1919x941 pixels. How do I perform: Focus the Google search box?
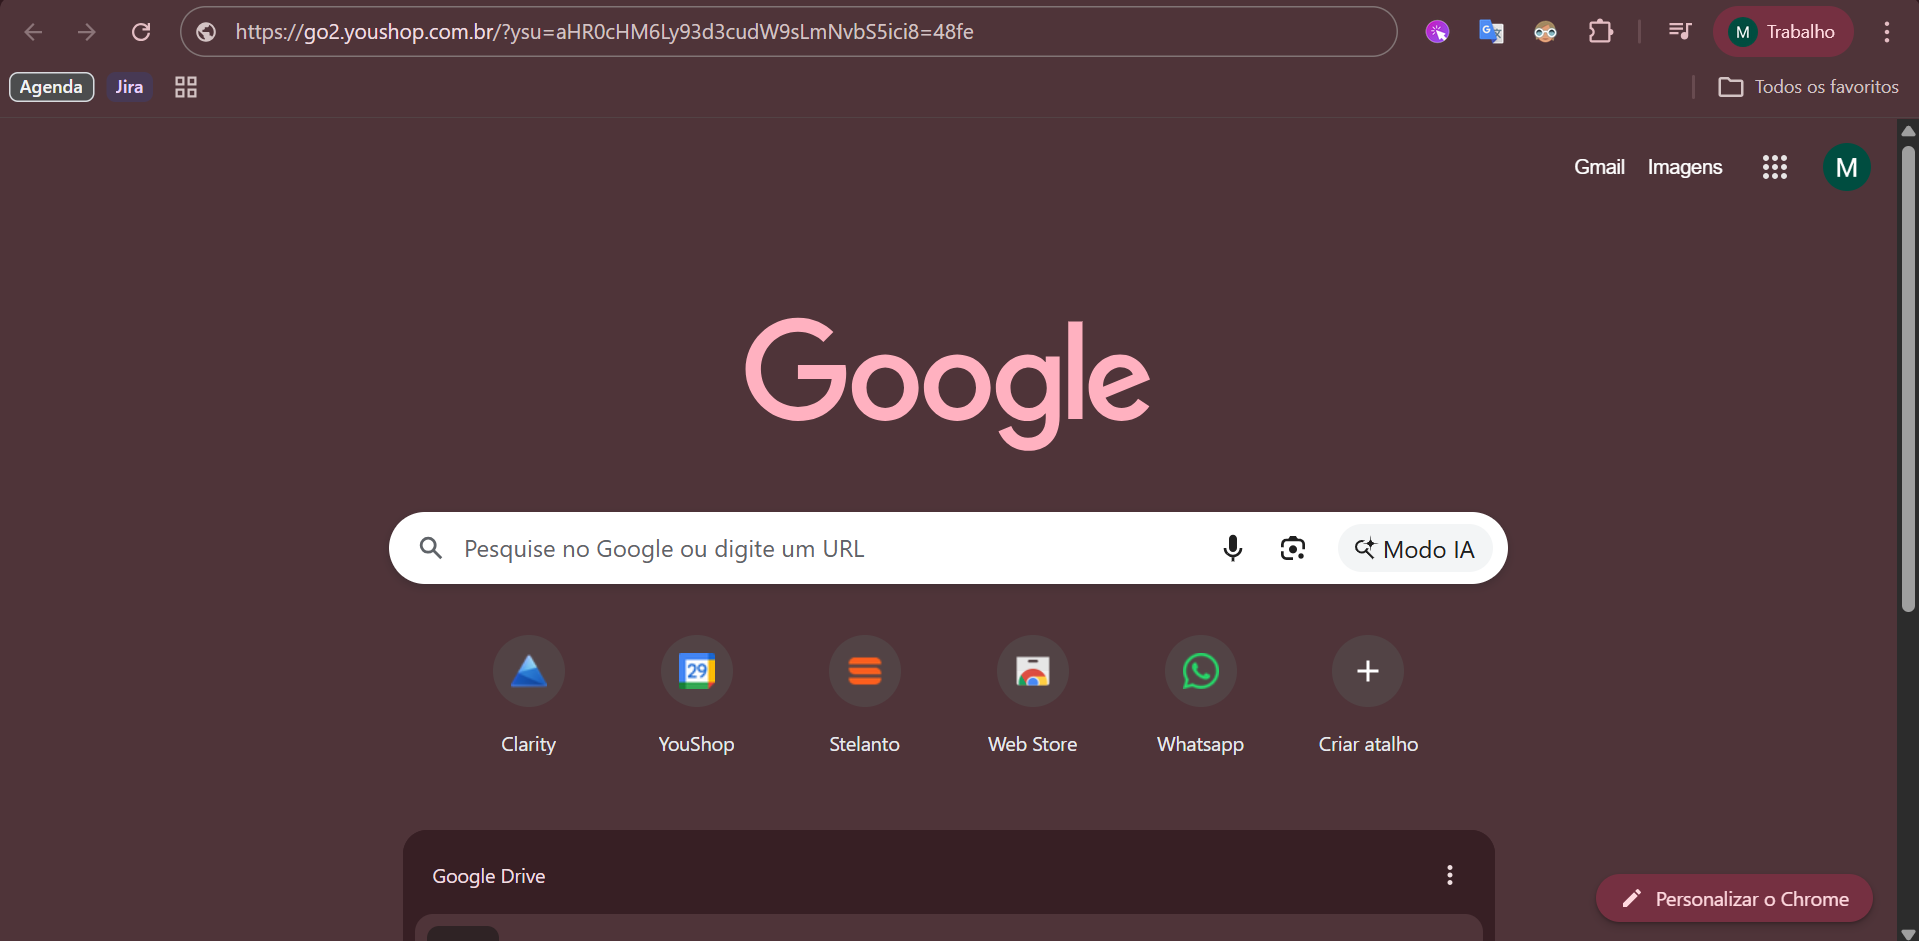(948, 548)
